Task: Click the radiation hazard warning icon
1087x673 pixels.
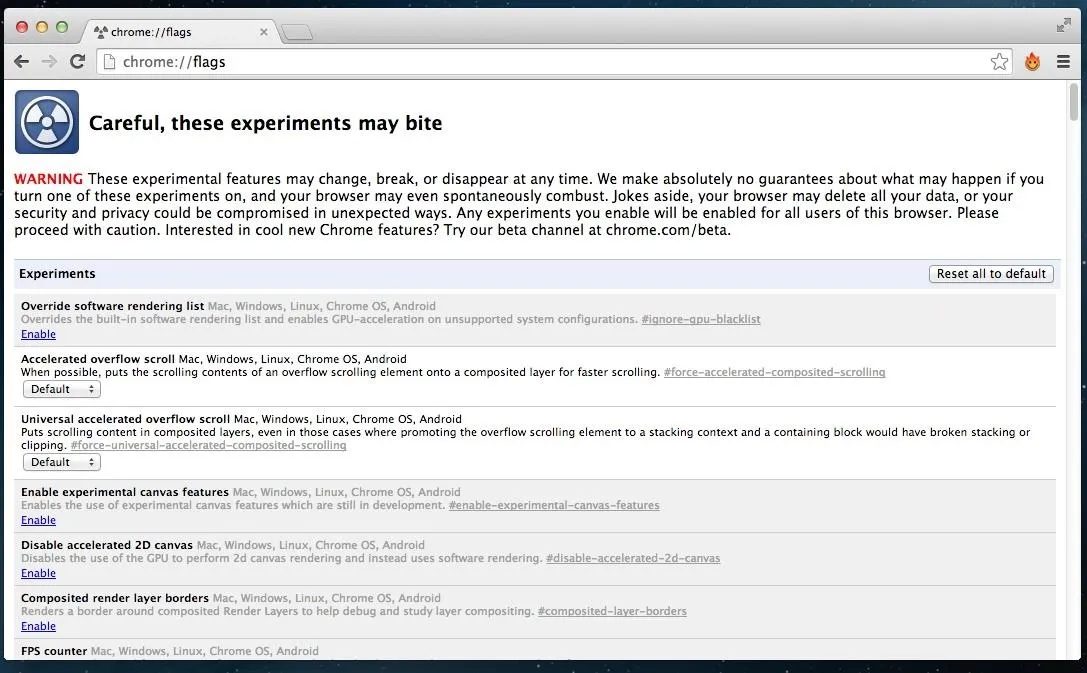Action: click(47, 122)
